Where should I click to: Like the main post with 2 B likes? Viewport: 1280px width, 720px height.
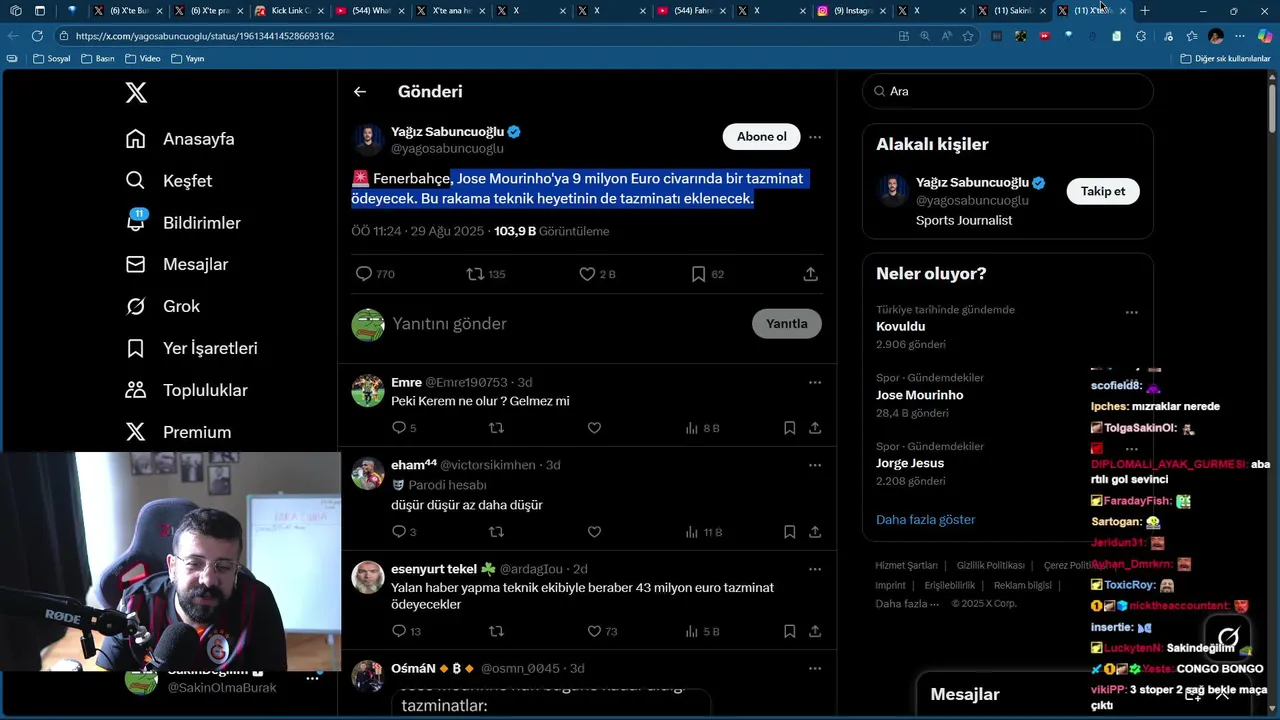click(x=597, y=274)
